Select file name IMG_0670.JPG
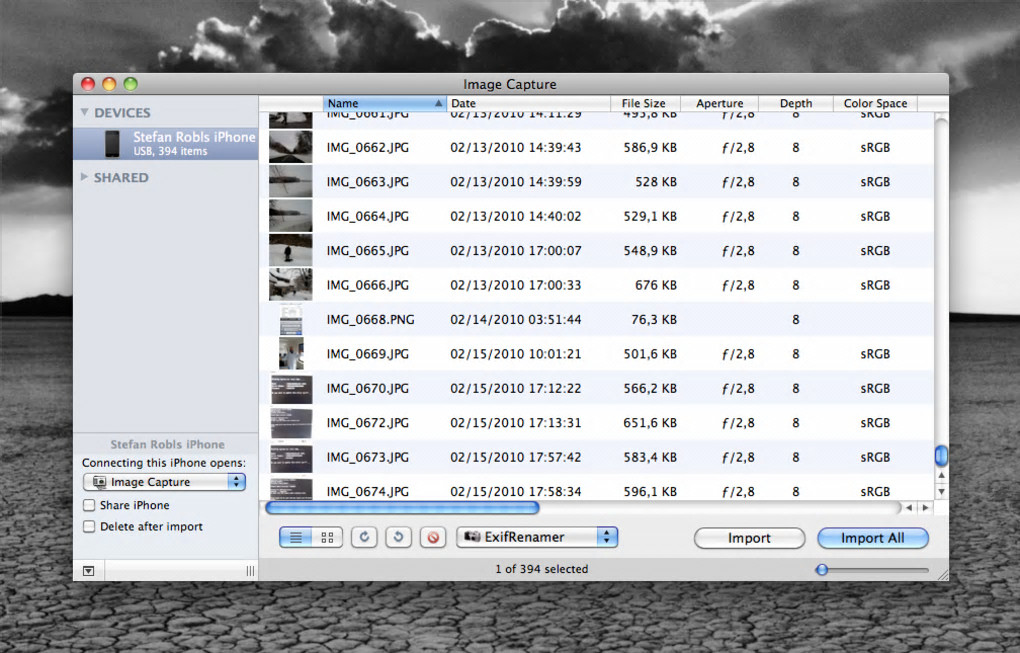1020x653 pixels. pos(368,388)
